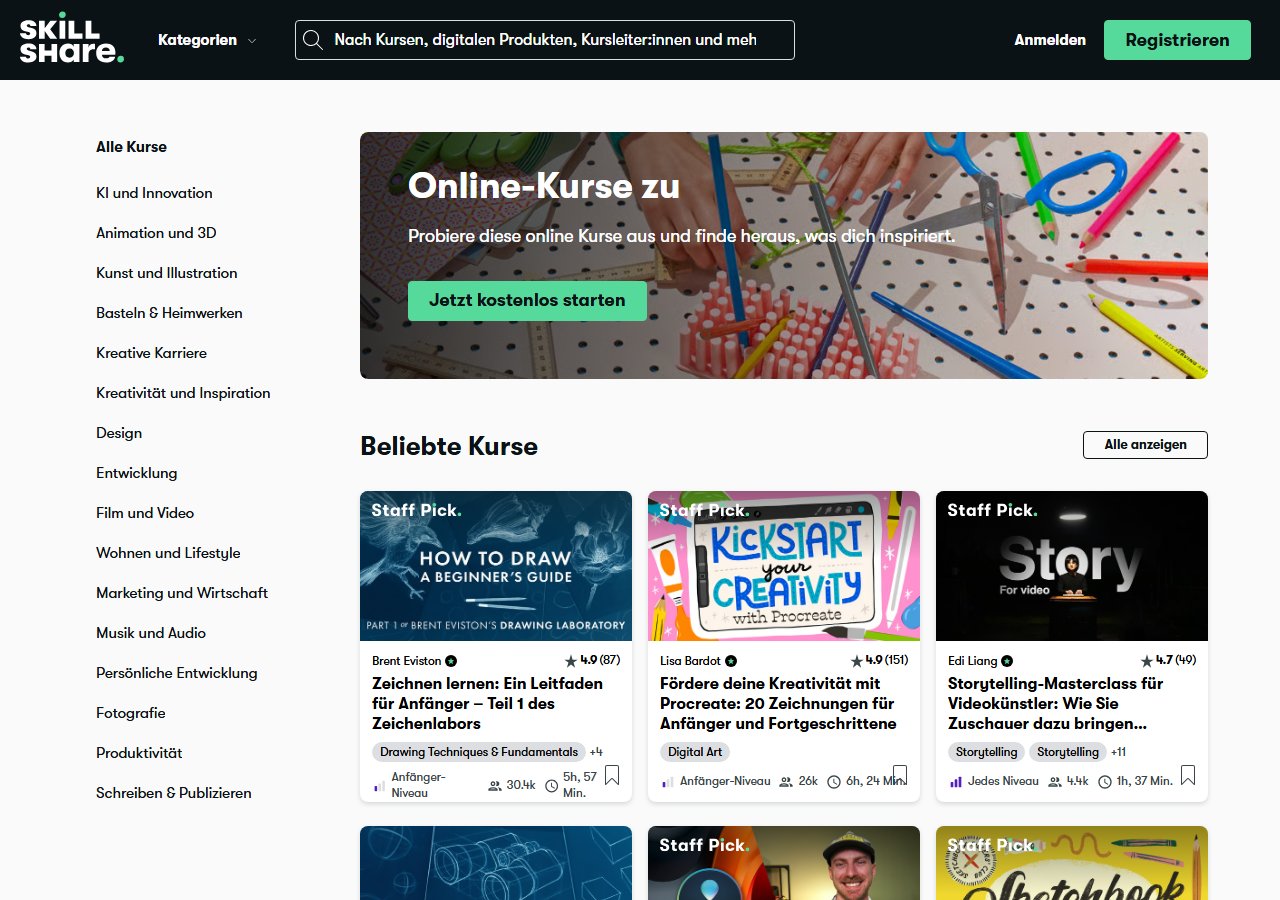1280x900 pixels.
Task: Open Kickstart your Creativity thumbnail
Action: pyautogui.click(x=784, y=566)
